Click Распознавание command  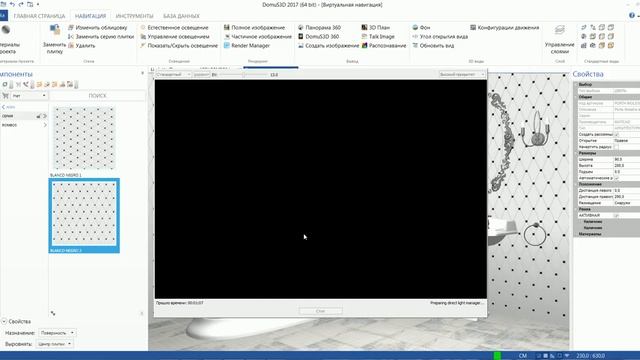coord(384,45)
